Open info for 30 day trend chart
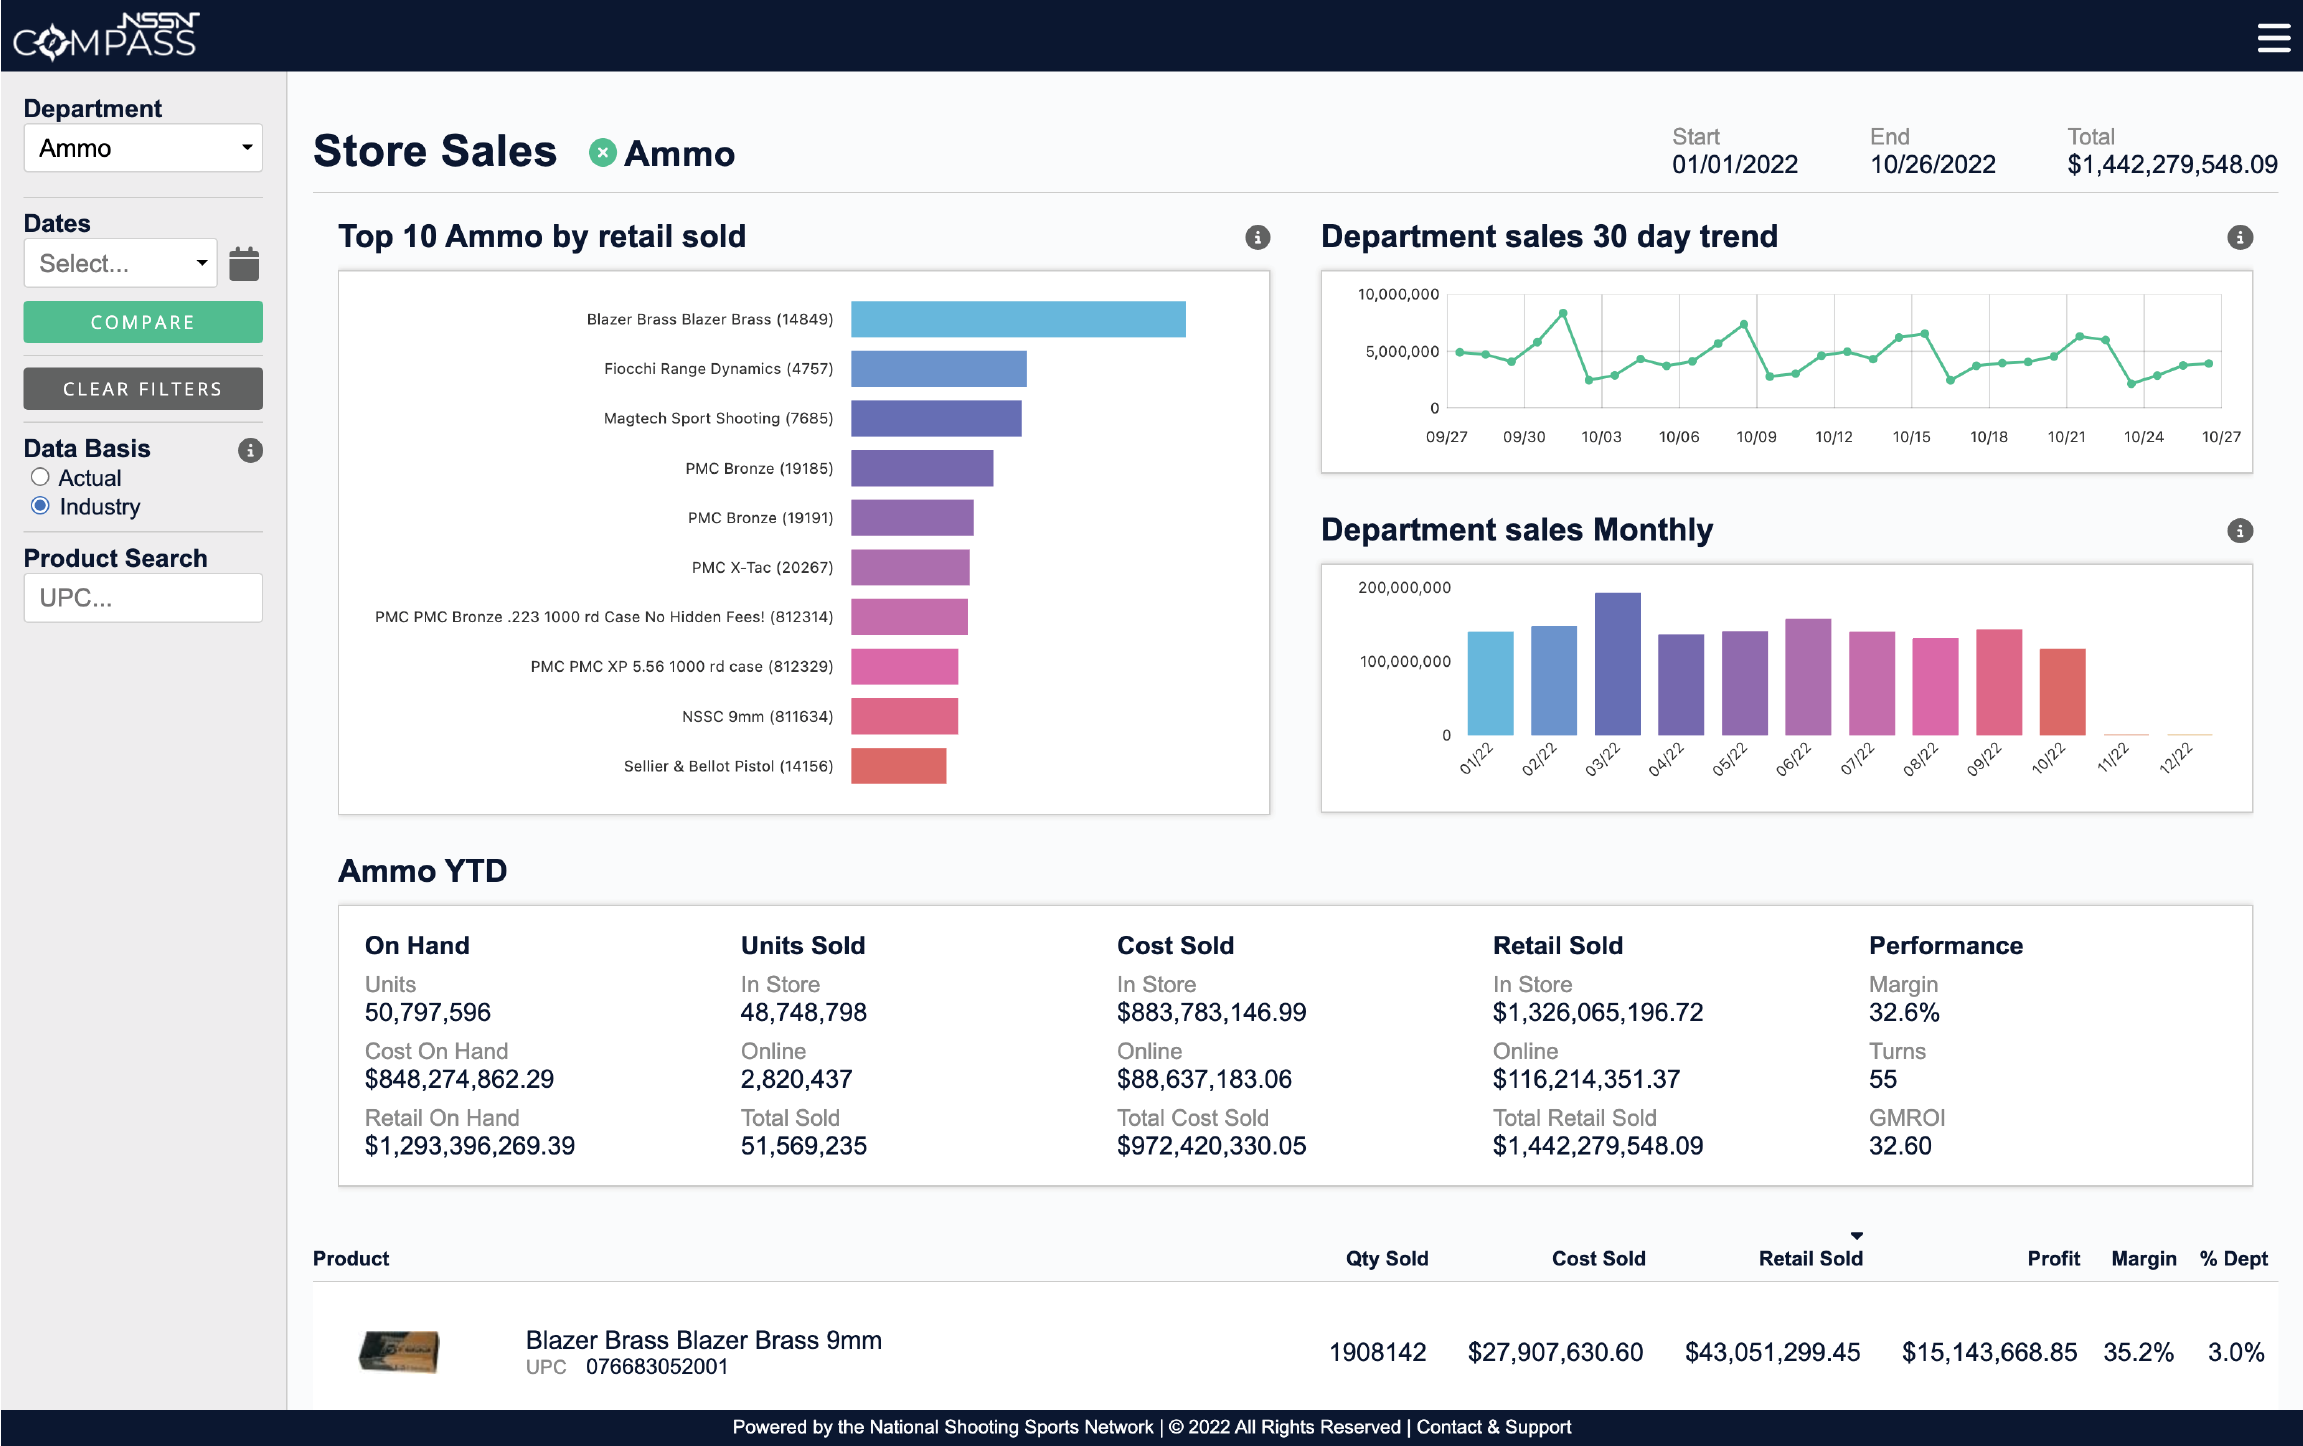The height and width of the screenshot is (1446, 2303). coord(2240,237)
